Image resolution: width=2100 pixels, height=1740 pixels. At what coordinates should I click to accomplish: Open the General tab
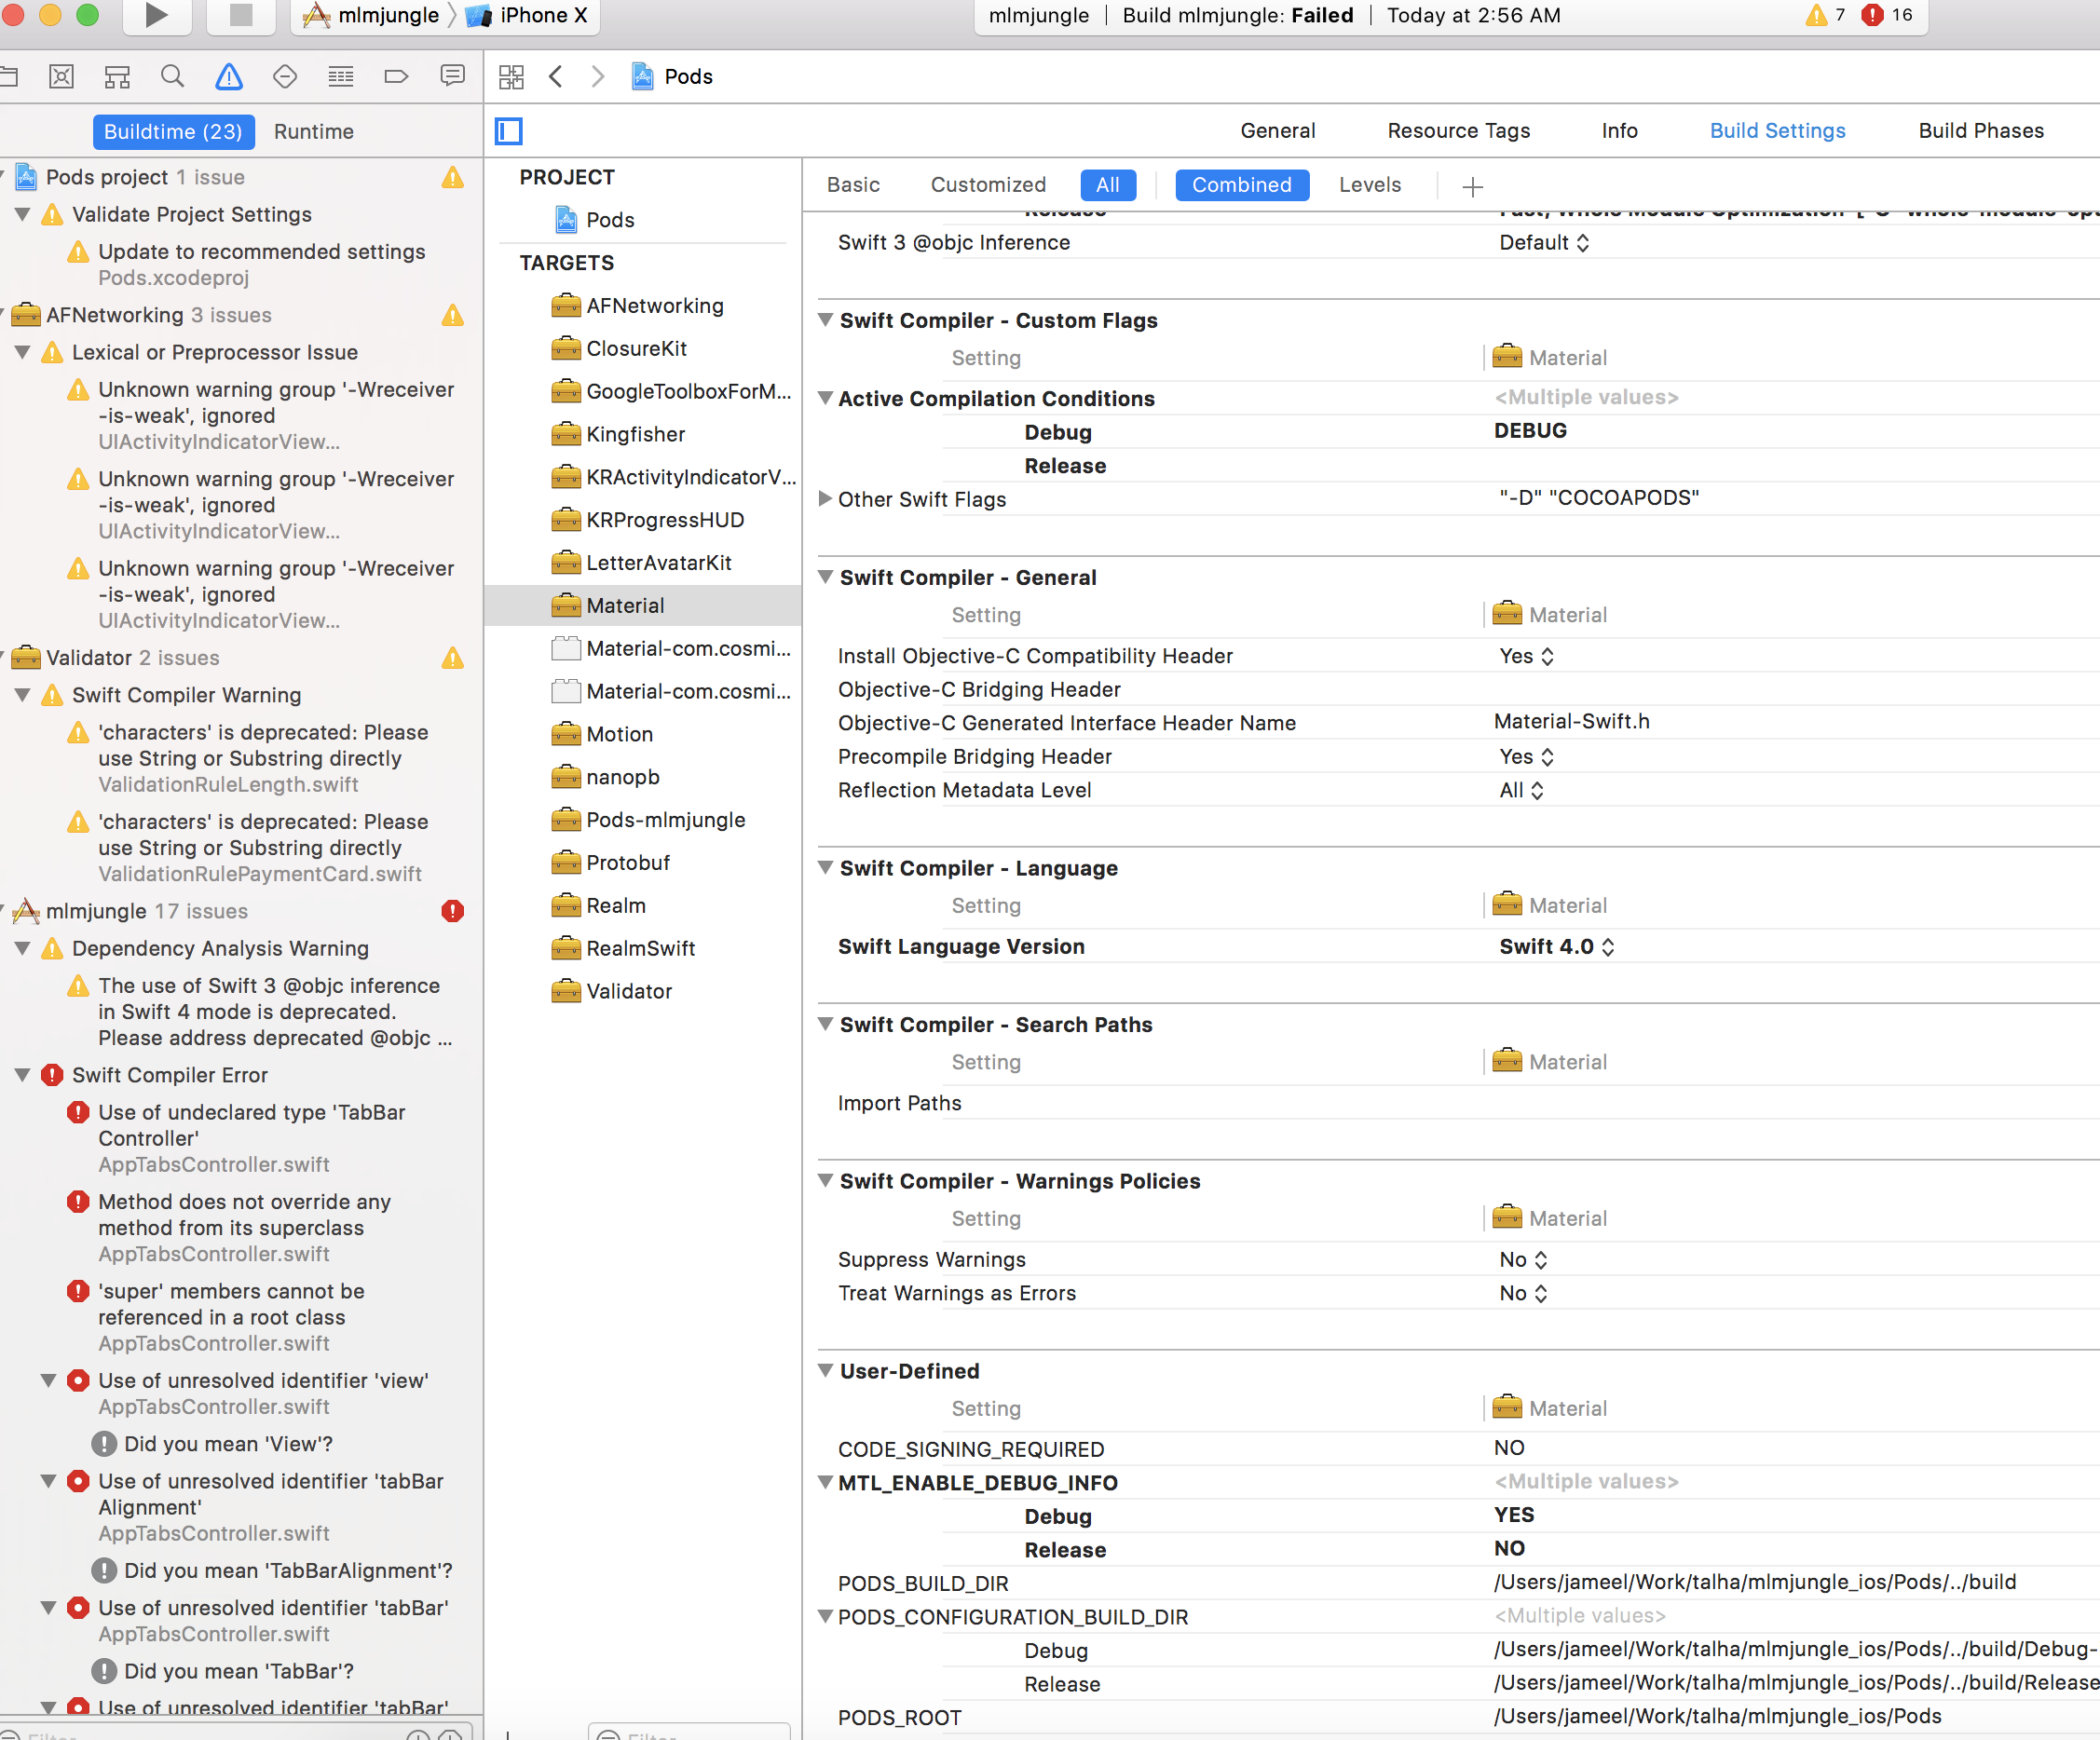point(1277,131)
